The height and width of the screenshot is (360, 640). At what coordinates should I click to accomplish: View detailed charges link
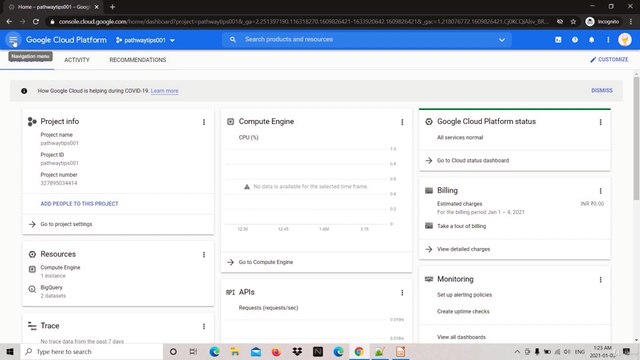[463, 249]
